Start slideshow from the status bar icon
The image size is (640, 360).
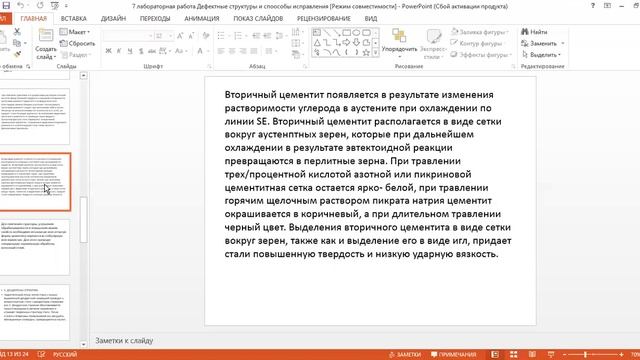(x=551, y=354)
